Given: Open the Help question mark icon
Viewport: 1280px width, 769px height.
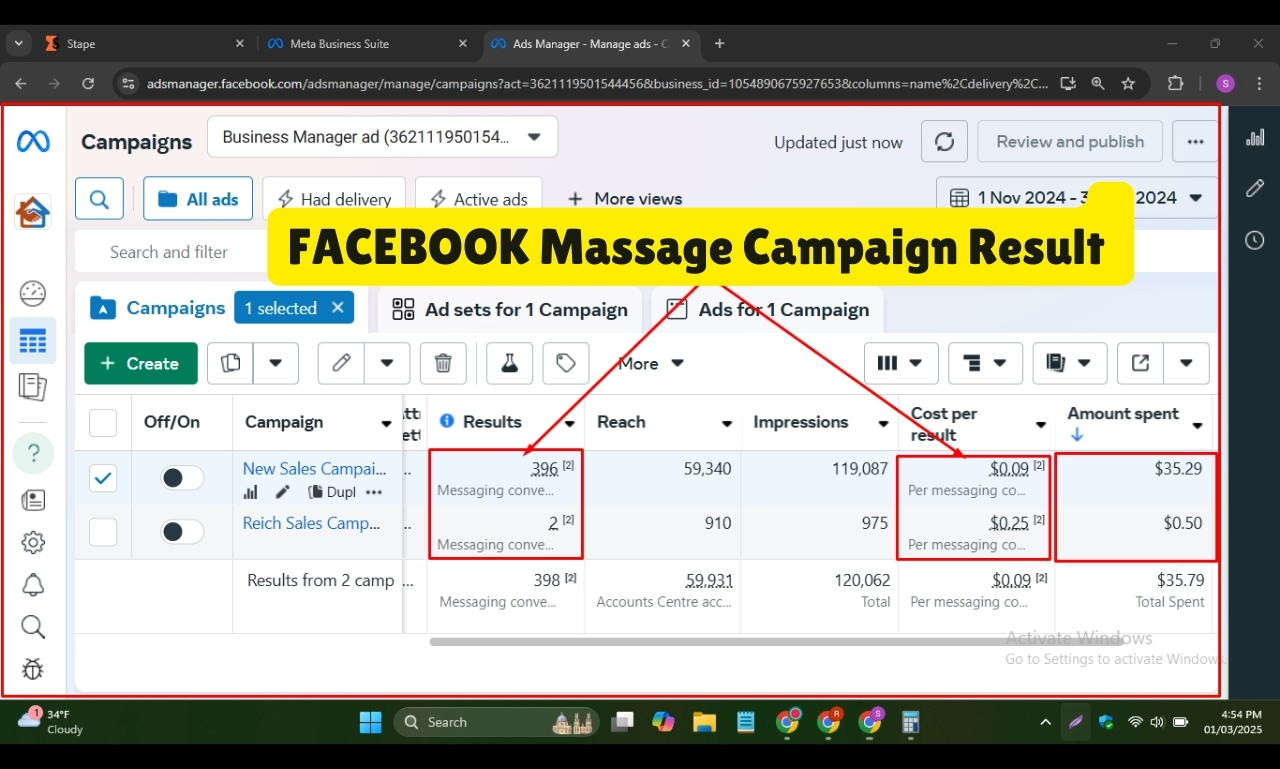Looking at the screenshot, I should click(33, 454).
